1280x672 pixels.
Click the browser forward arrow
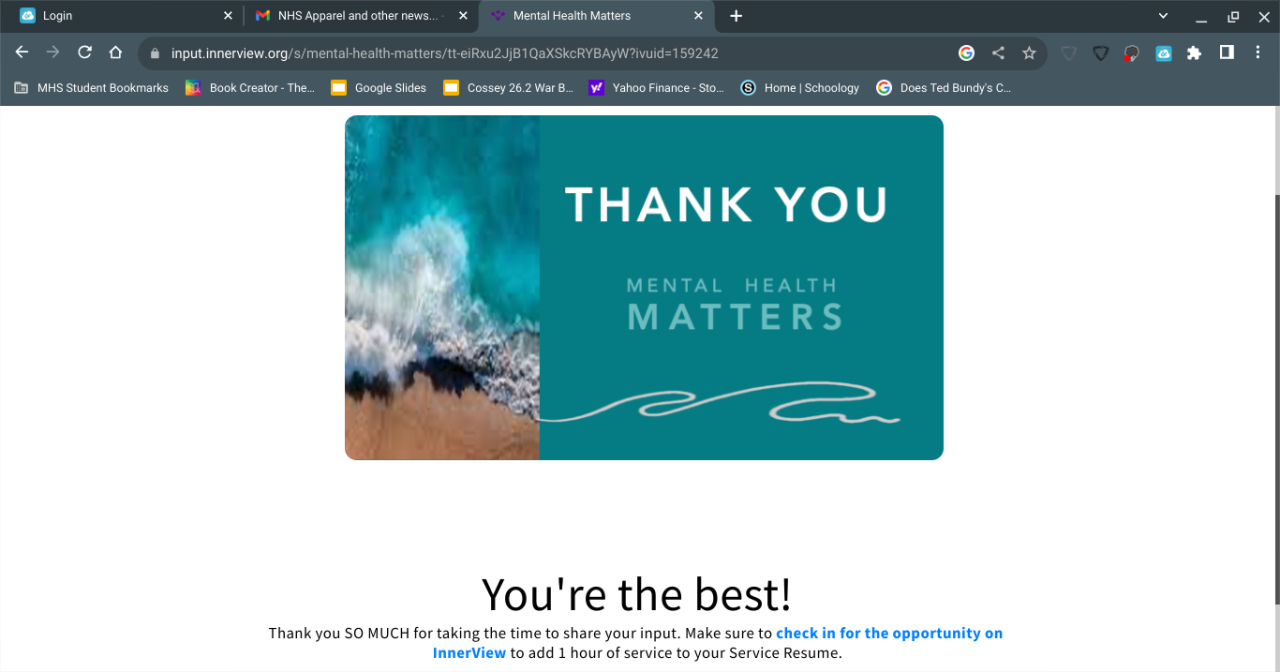(53, 53)
